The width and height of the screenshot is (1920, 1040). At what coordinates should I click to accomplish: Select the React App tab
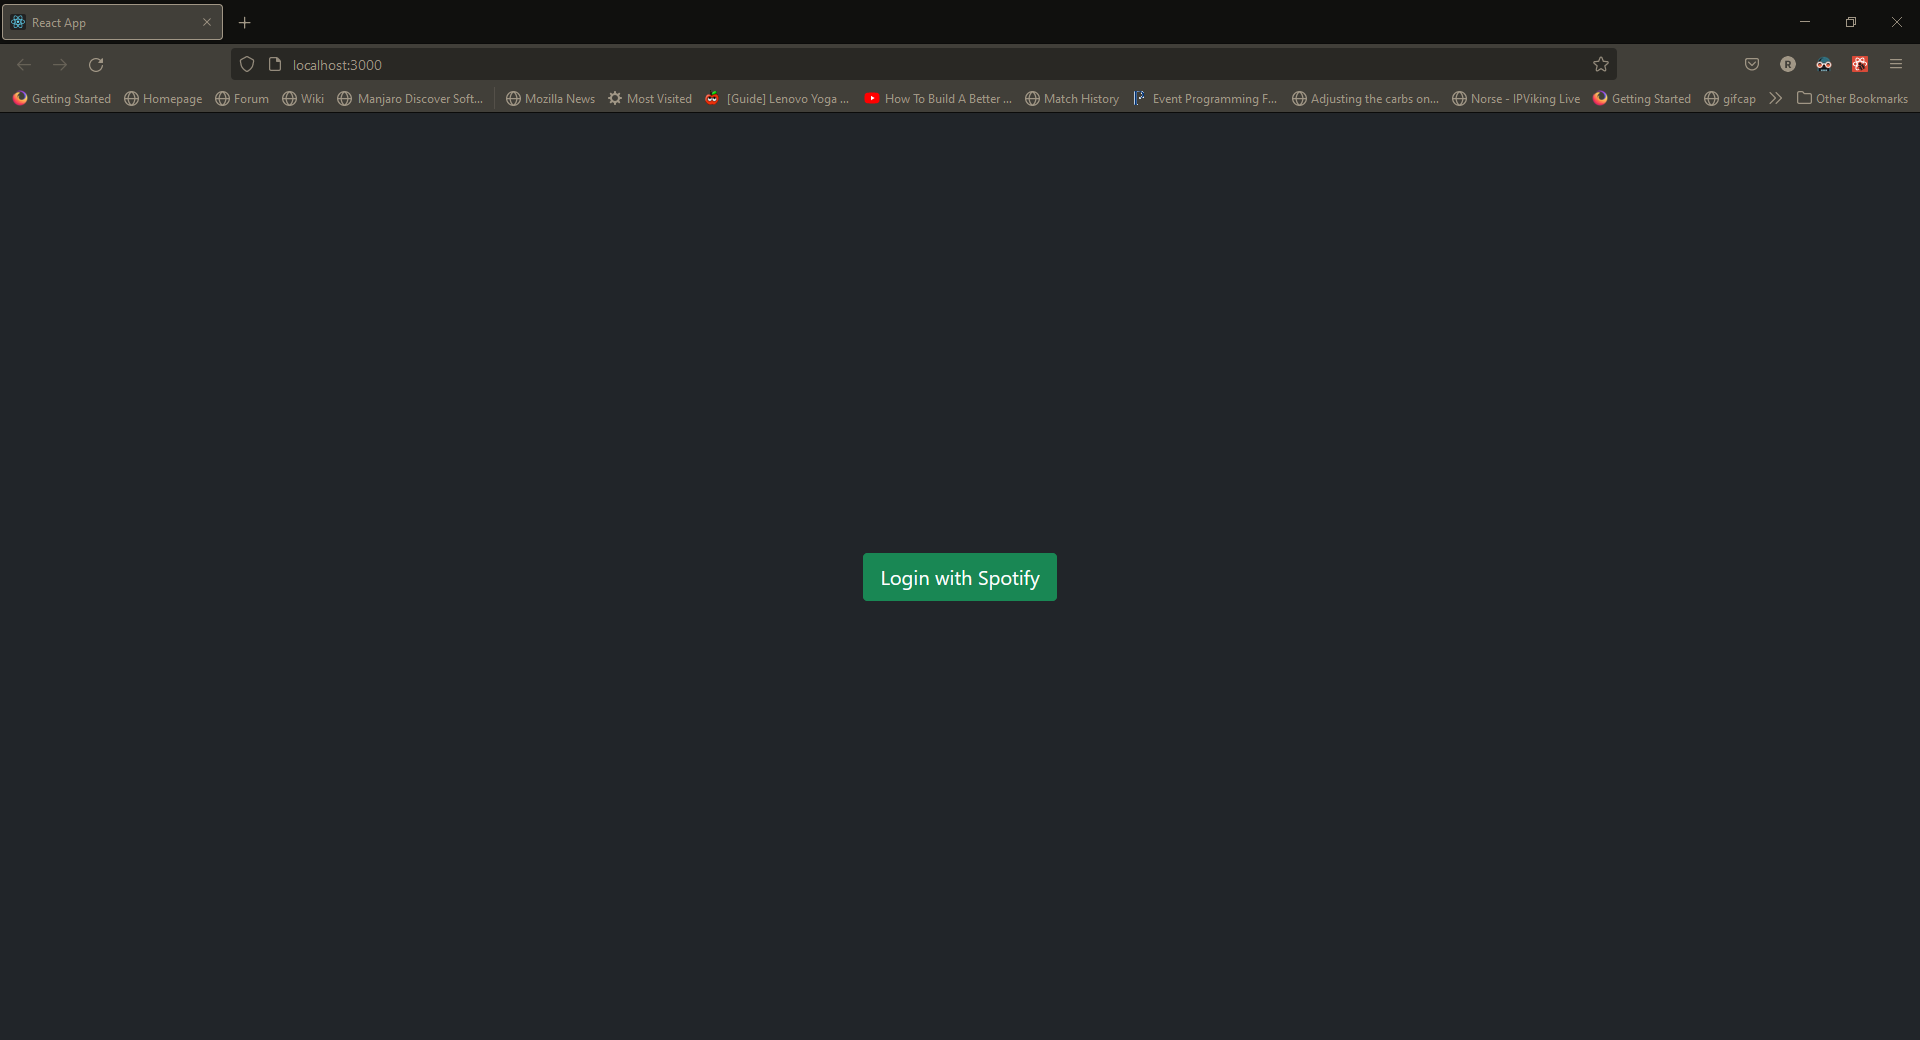tap(112, 22)
